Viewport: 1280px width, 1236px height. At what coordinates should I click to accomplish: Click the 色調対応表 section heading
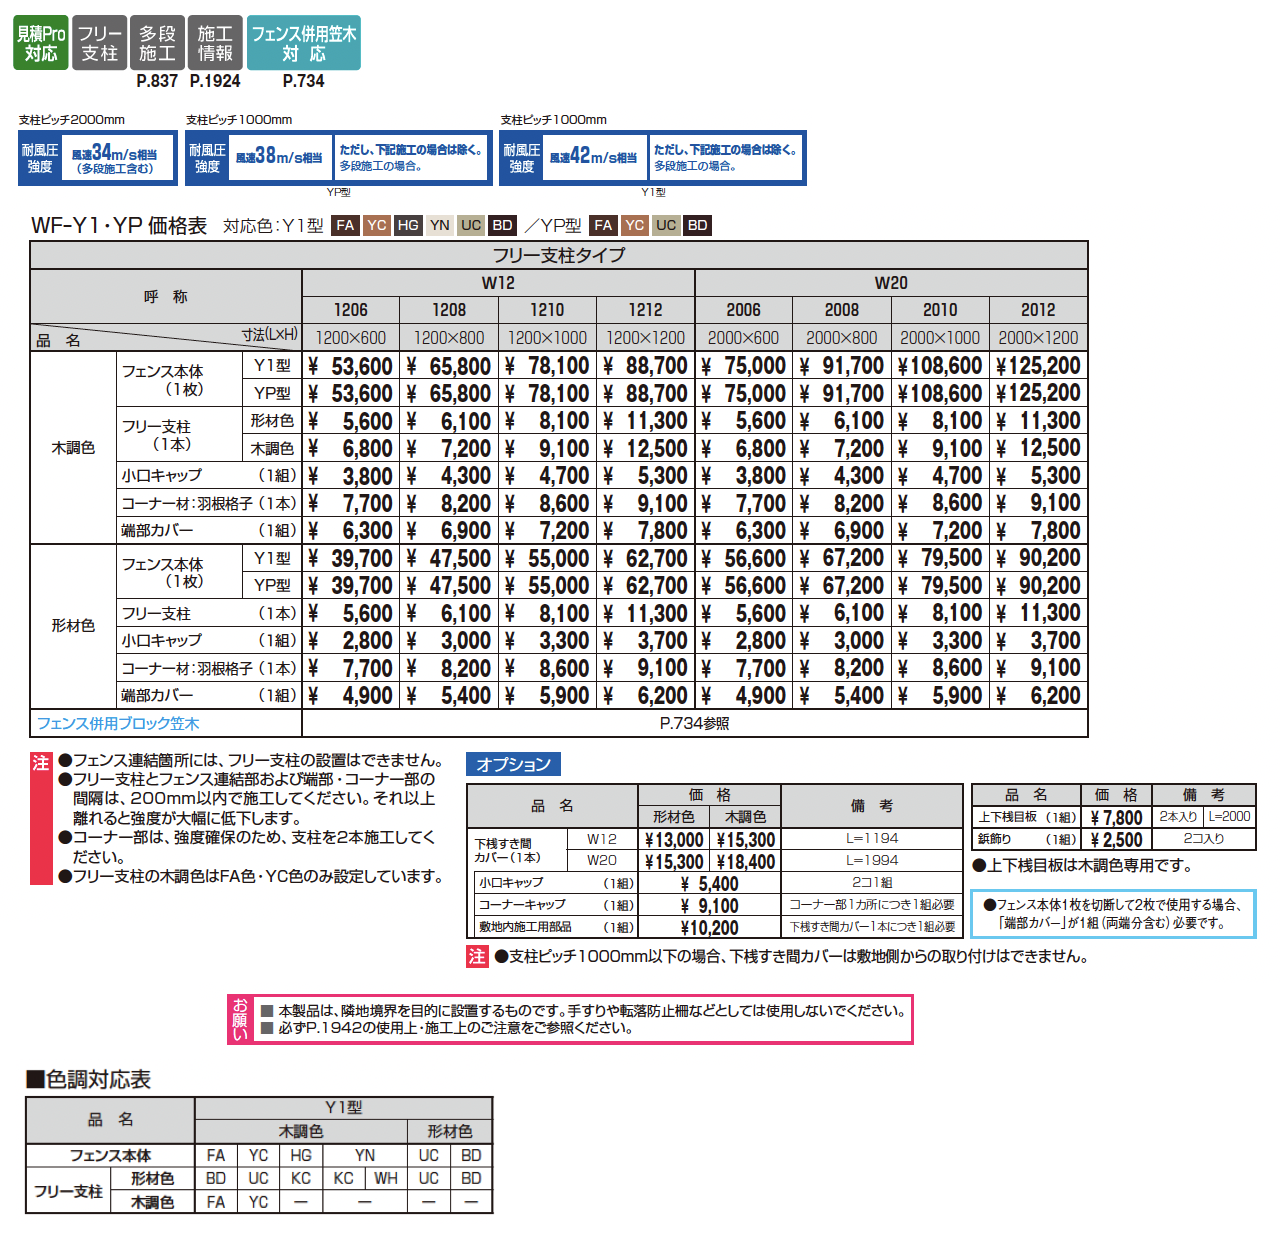[x=89, y=1079]
